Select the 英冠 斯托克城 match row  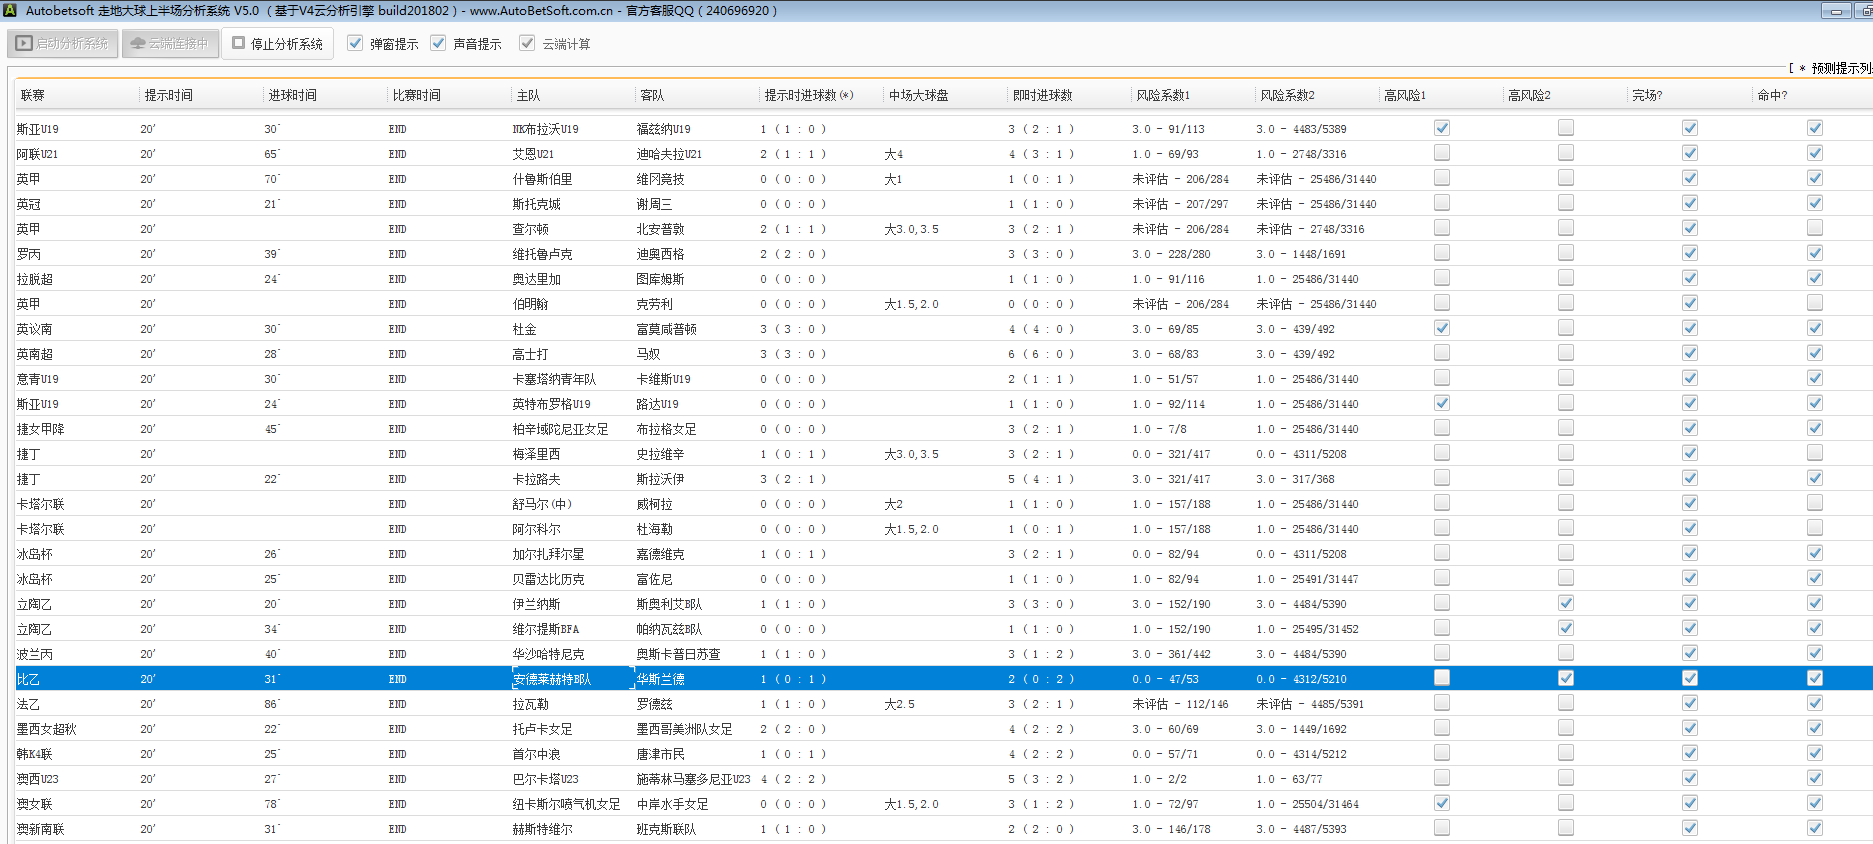click(x=536, y=204)
